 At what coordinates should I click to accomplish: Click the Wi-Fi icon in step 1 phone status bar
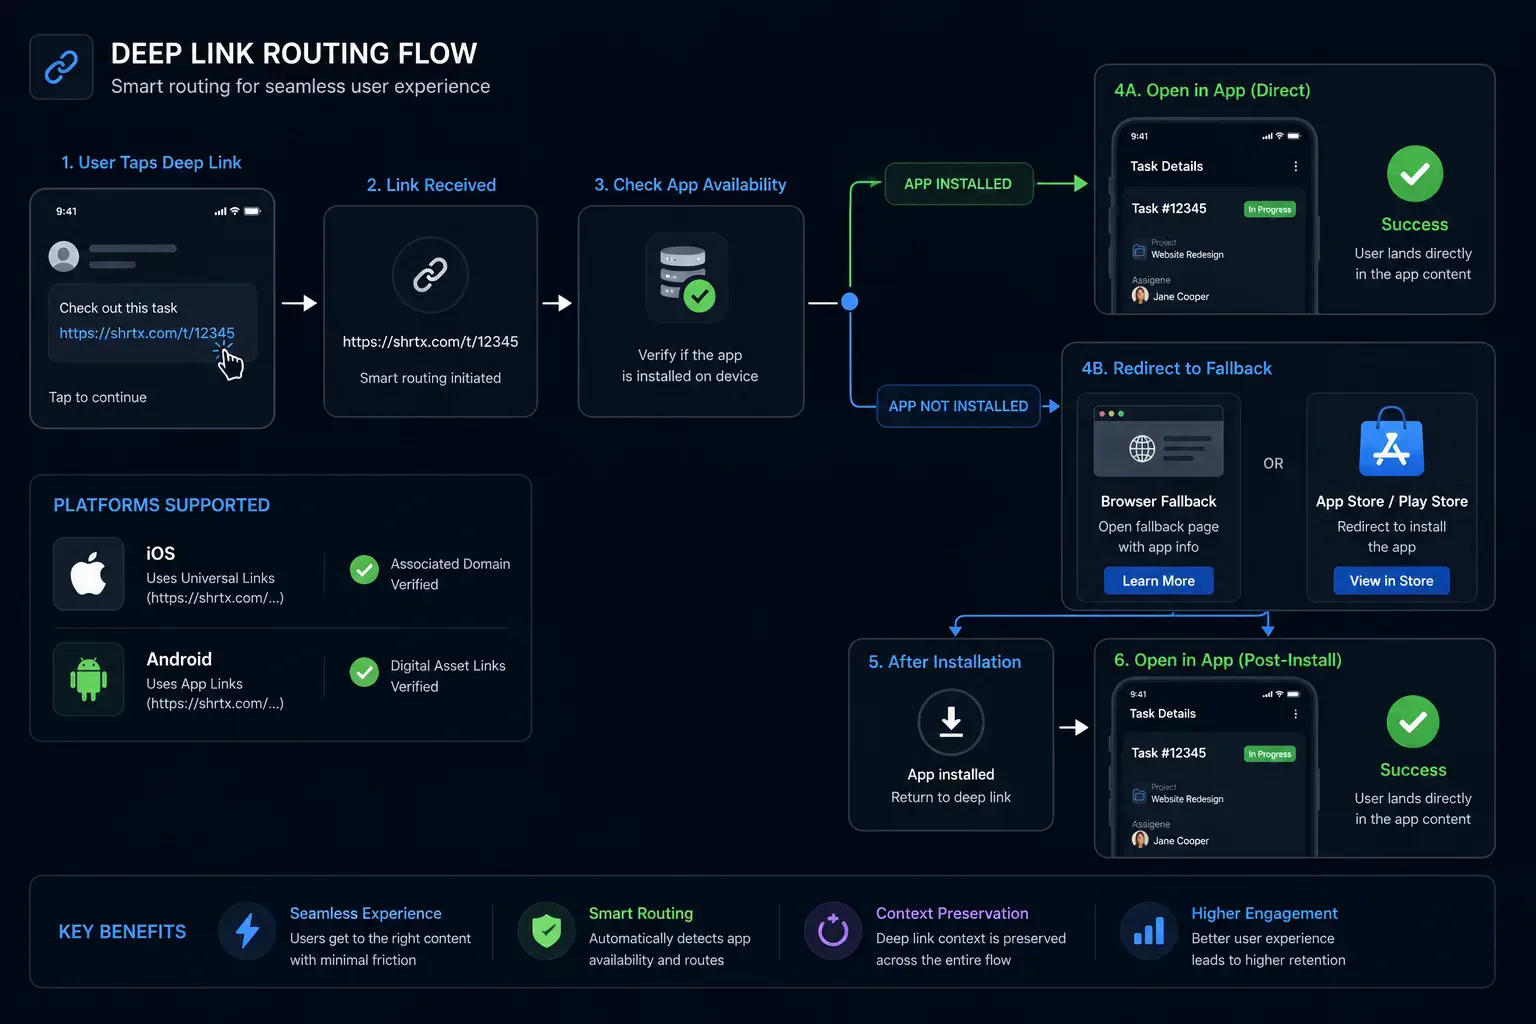pyautogui.click(x=235, y=211)
